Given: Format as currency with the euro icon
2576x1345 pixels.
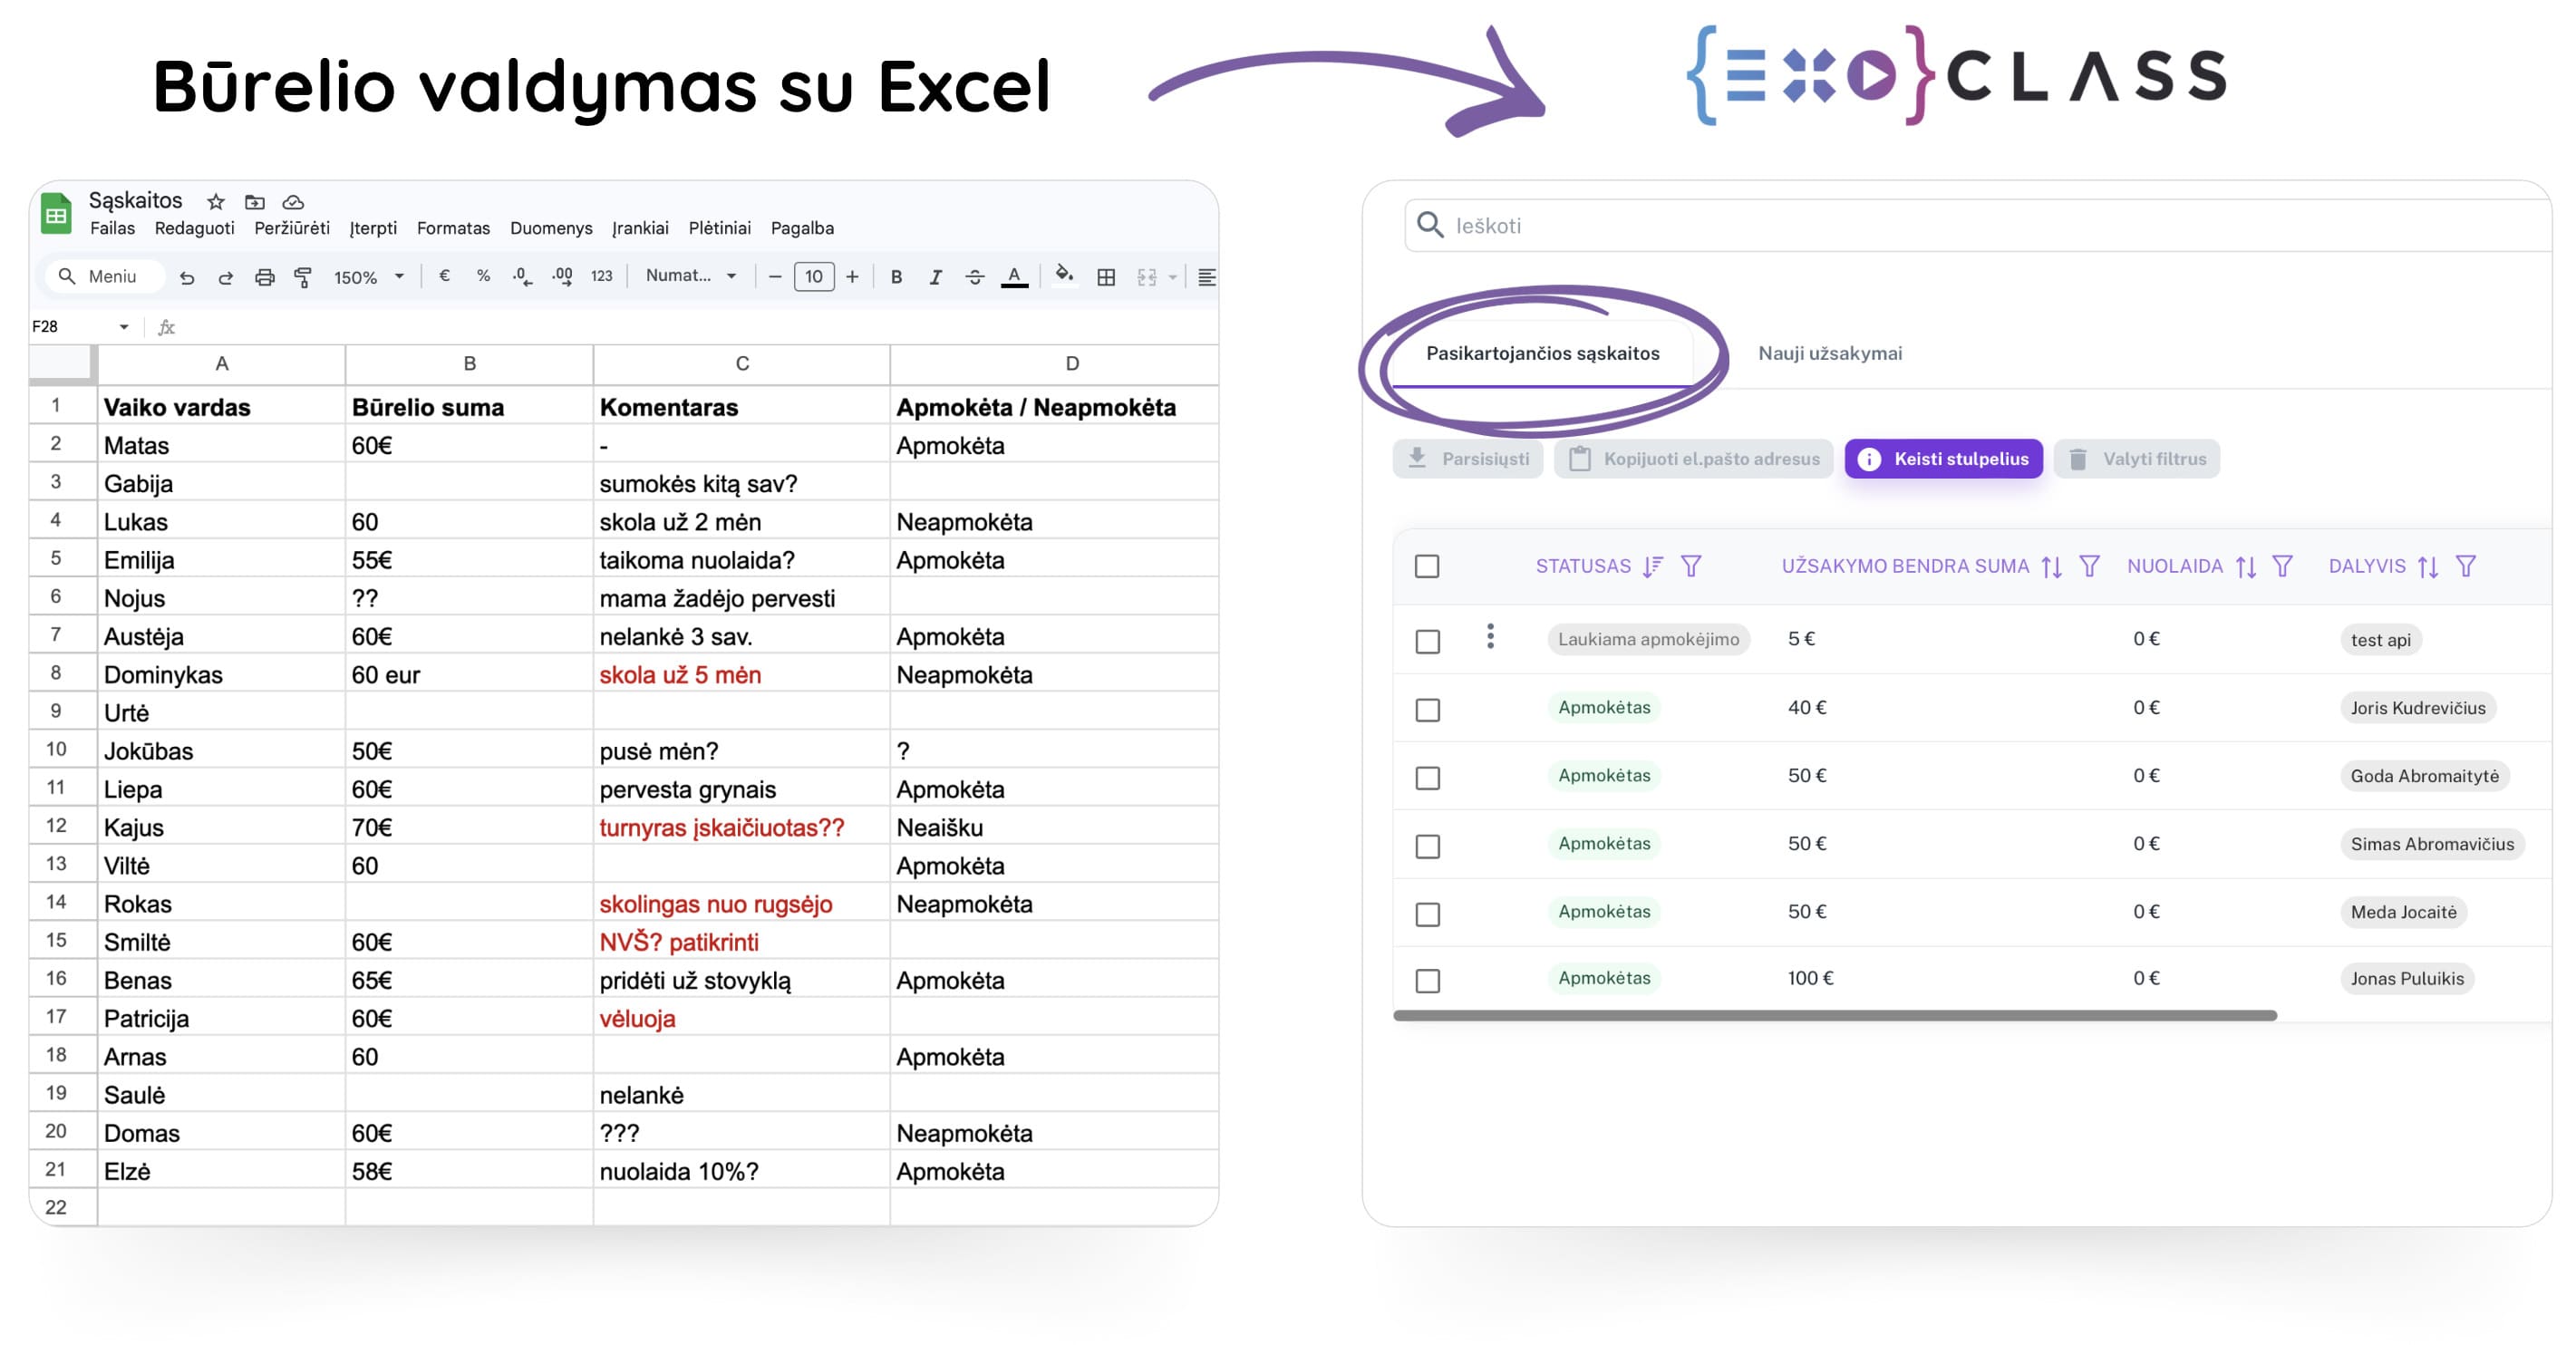Looking at the screenshot, I should coord(444,276).
